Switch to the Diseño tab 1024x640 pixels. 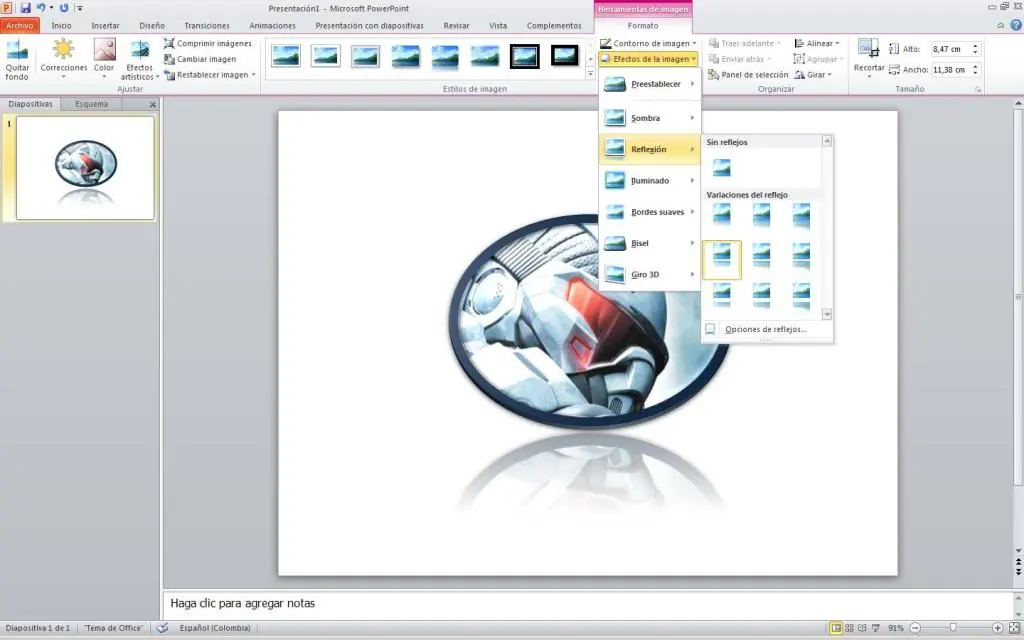pos(152,25)
